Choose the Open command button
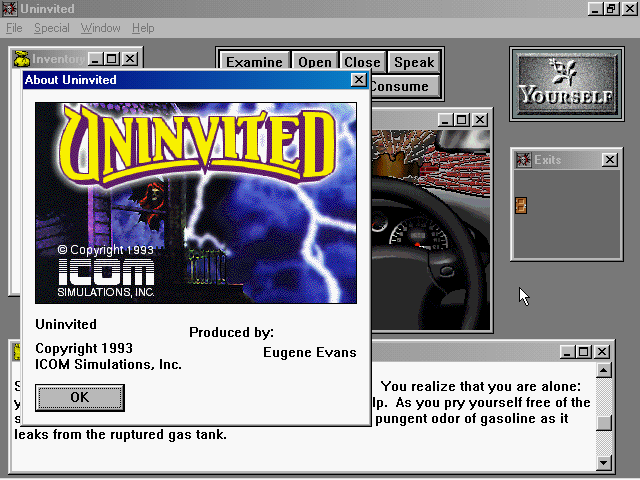 point(315,62)
